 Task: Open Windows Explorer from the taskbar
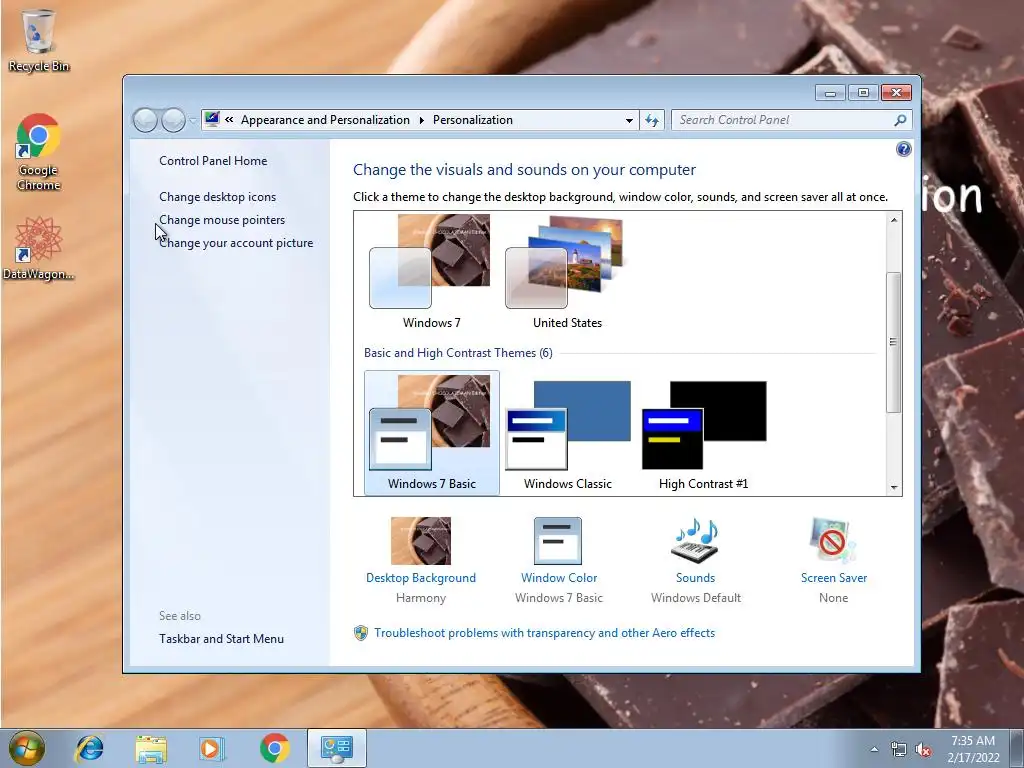[x=151, y=748]
